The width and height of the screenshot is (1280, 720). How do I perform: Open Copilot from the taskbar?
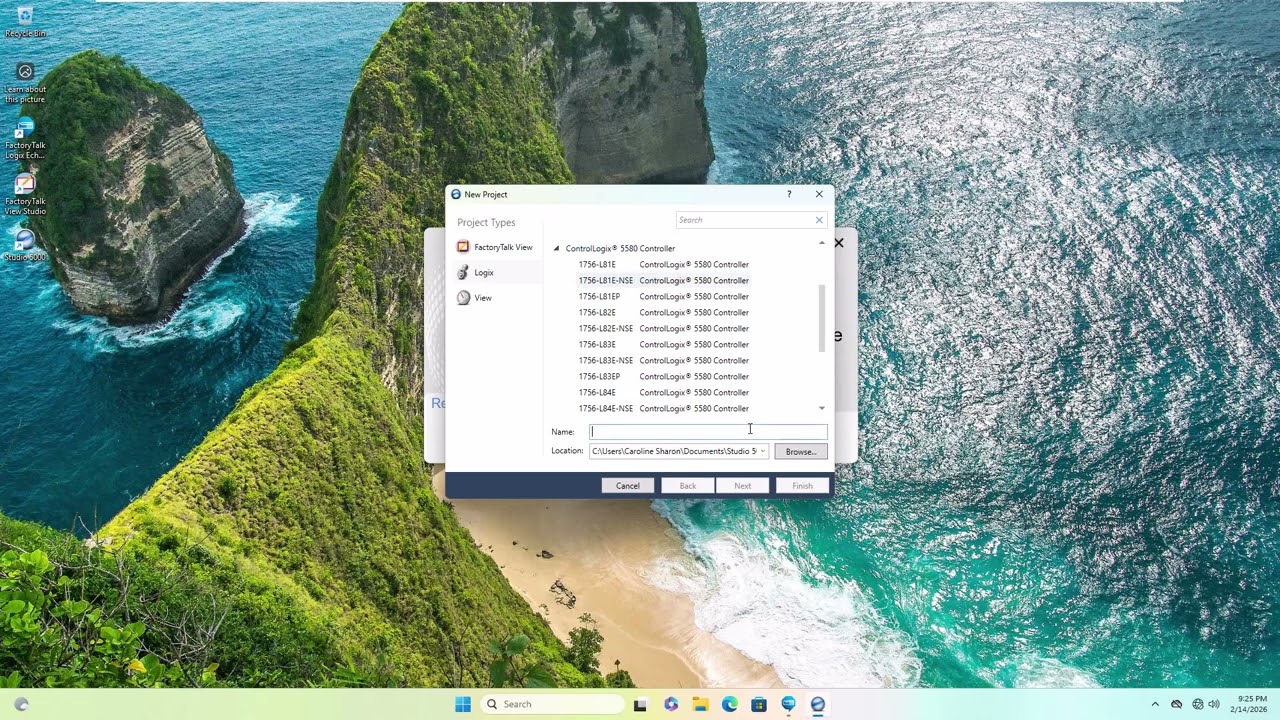click(670, 704)
